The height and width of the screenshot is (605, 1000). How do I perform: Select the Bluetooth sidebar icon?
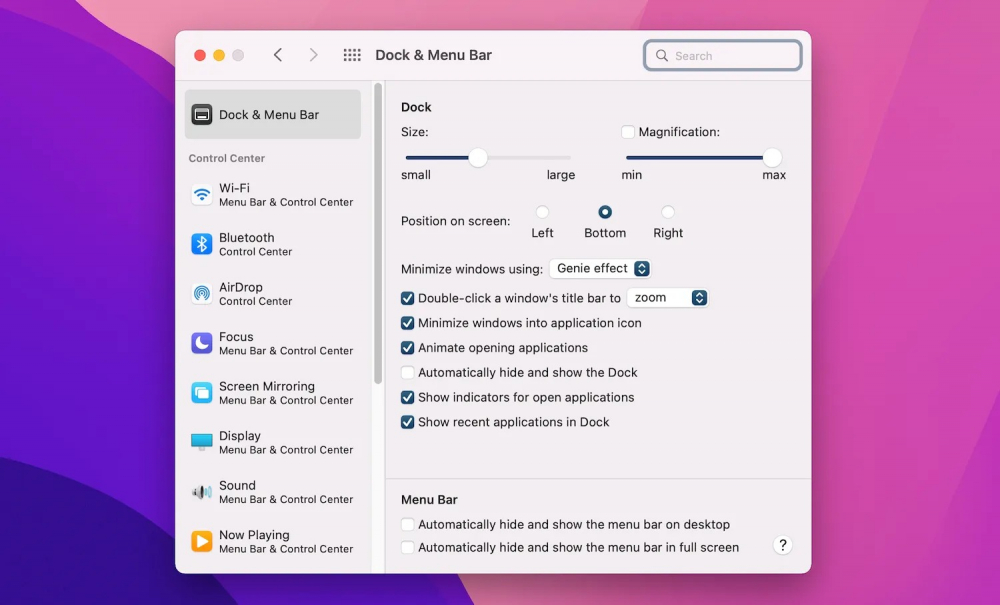pyautogui.click(x=202, y=244)
